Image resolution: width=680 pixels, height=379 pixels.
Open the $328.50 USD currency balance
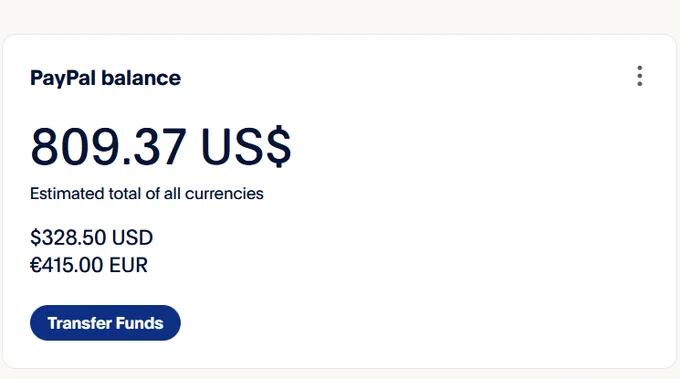(x=92, y=237)
